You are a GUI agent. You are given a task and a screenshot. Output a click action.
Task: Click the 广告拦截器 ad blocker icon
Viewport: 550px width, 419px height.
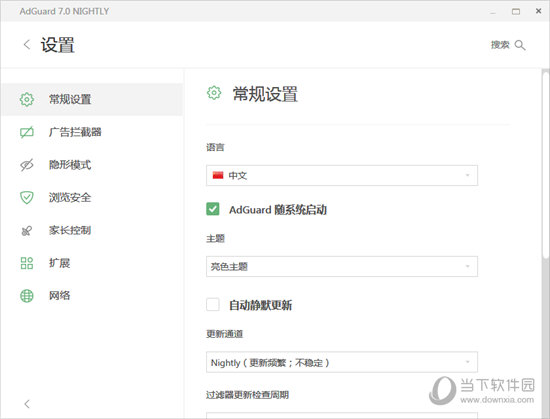pos(27,132)
